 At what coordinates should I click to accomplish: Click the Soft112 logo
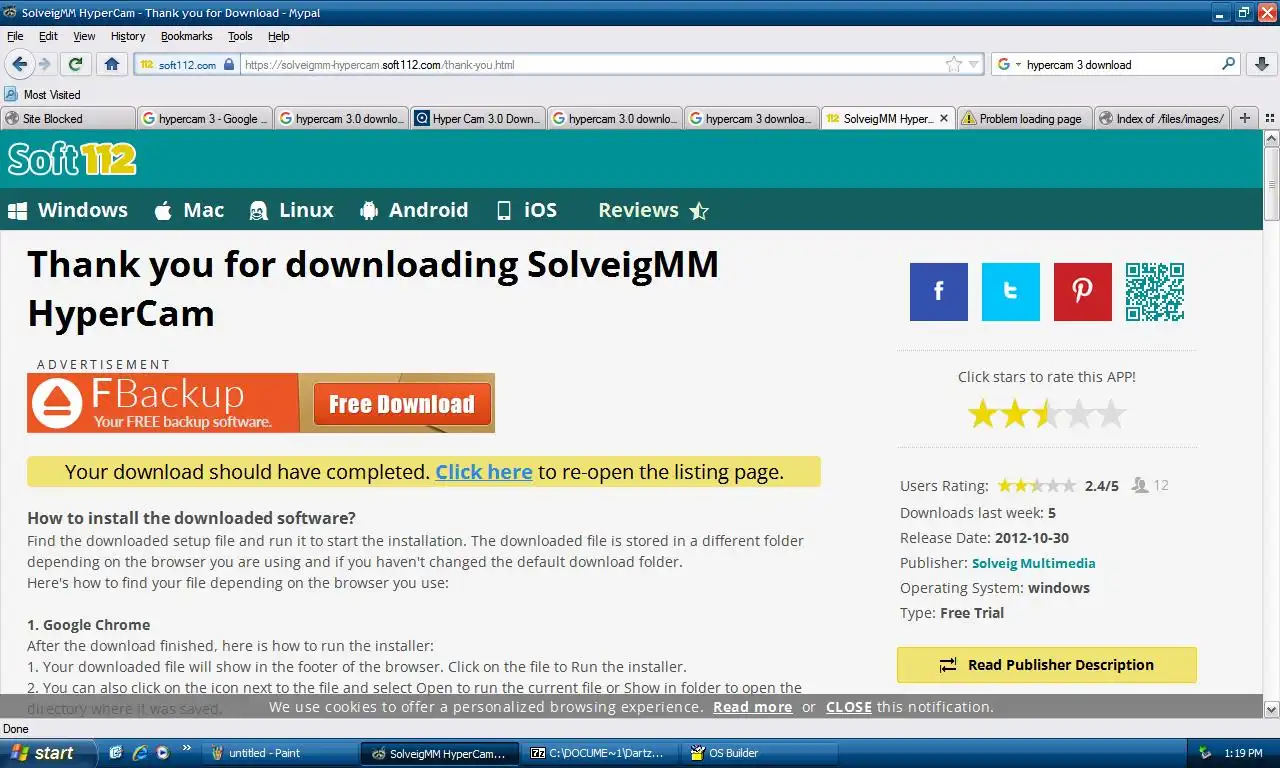[x=72, y=159]
